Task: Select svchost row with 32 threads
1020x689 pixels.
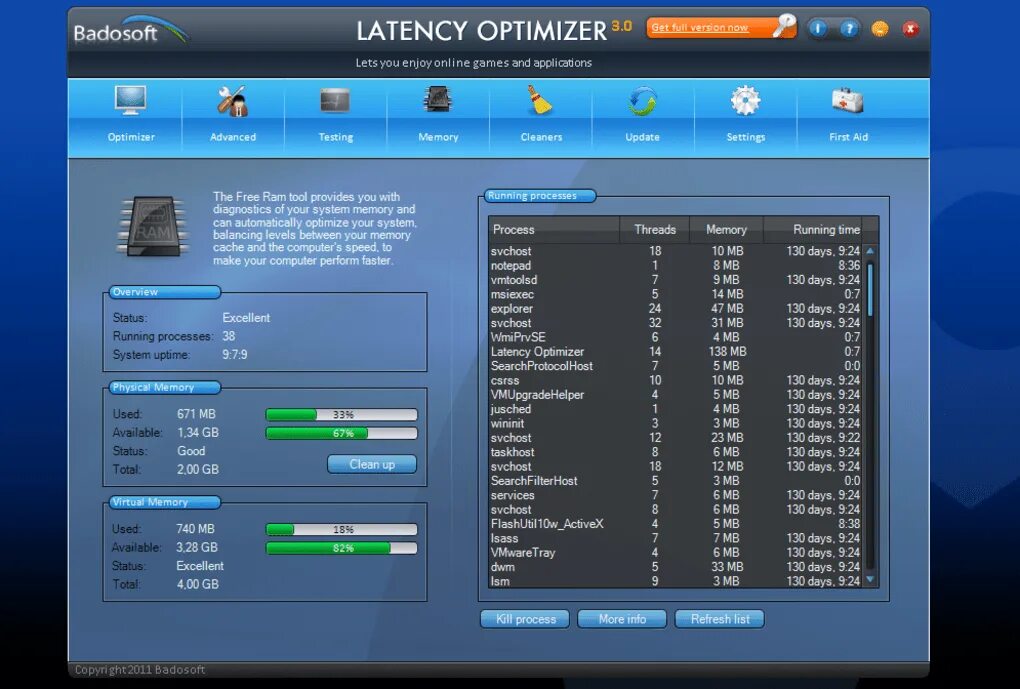Action: 675,323
